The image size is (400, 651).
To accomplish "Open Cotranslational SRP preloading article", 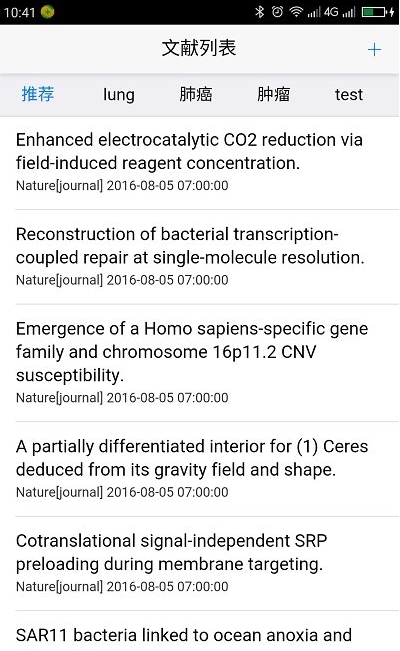I will [200, 563].
